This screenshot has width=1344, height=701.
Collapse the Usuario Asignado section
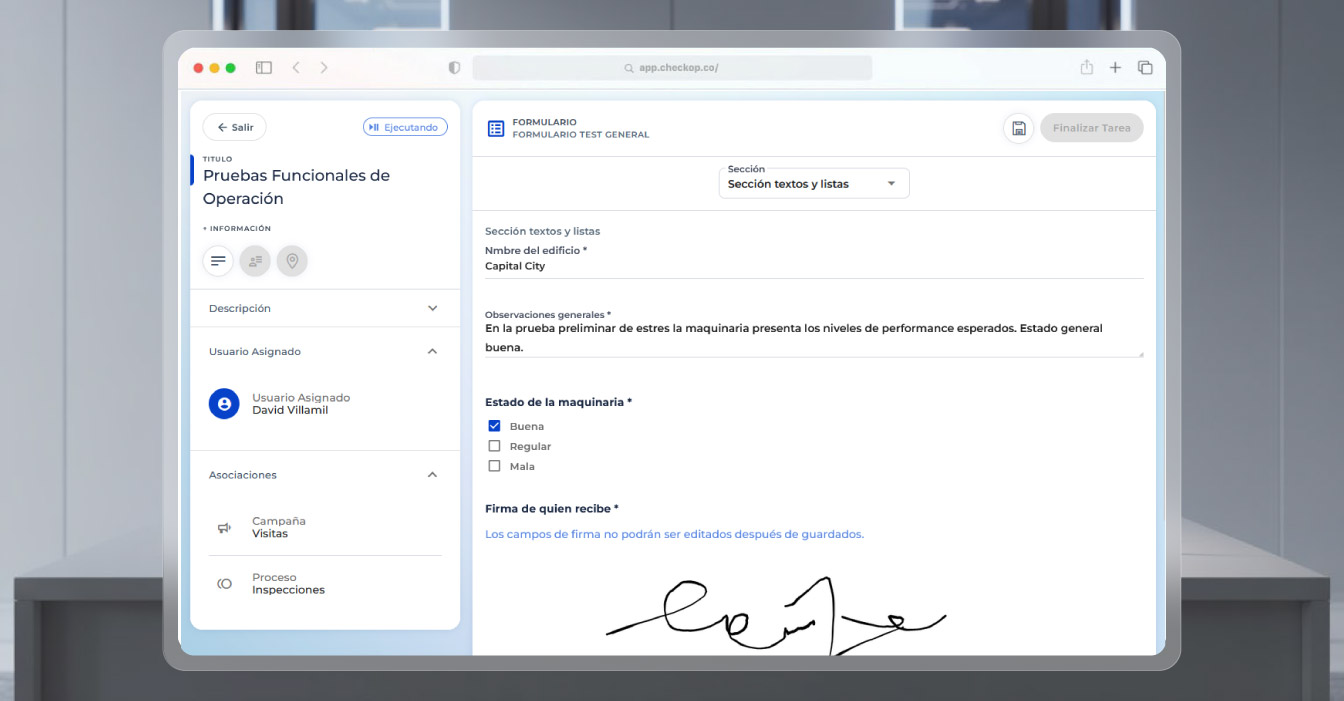coord(432,352)
